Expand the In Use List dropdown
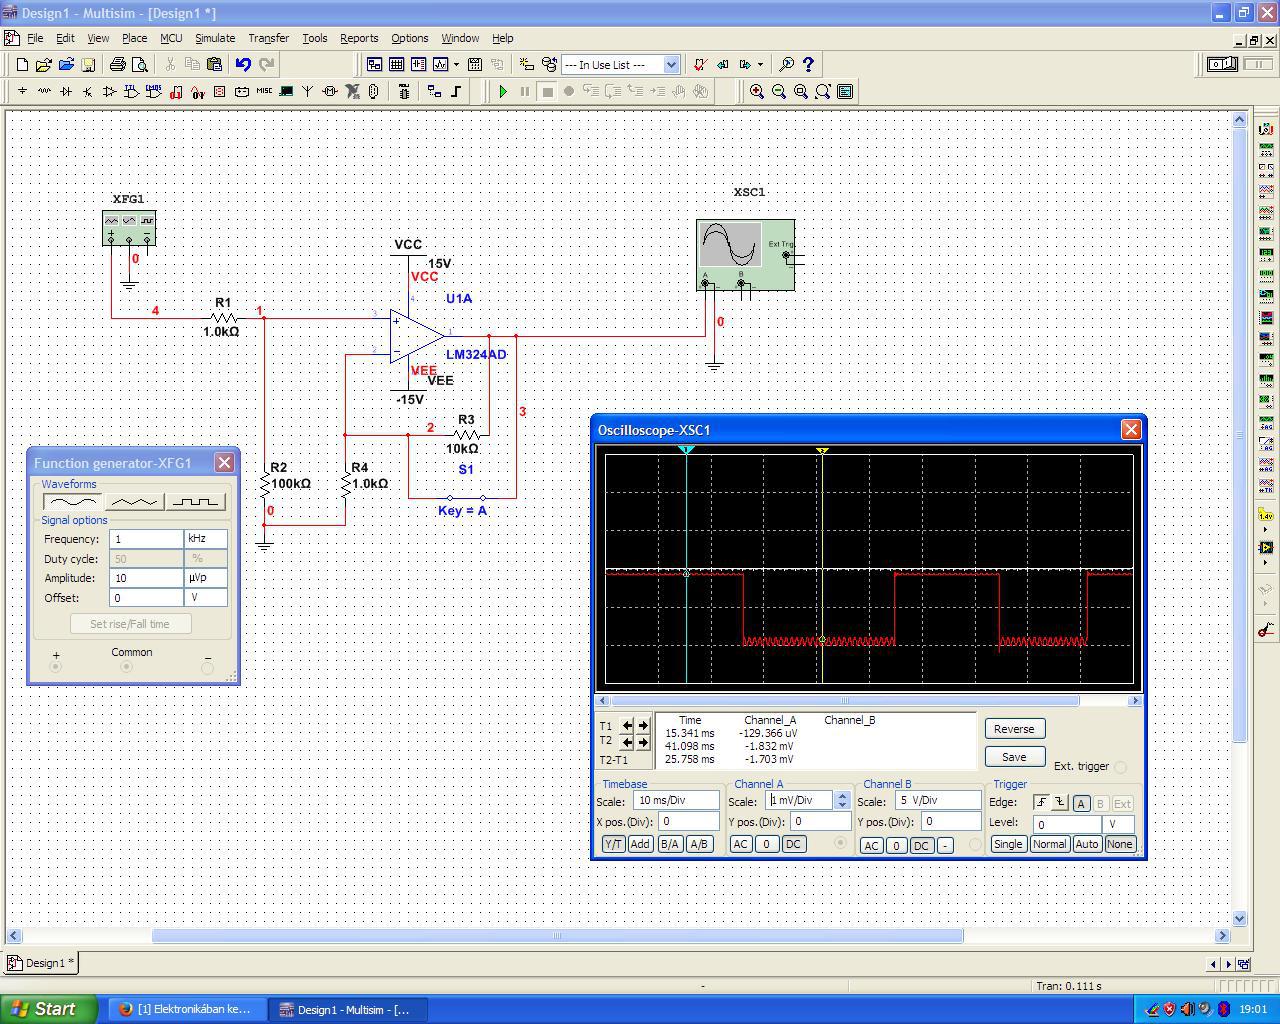The image size is (1280, 1024). (671, 64)
